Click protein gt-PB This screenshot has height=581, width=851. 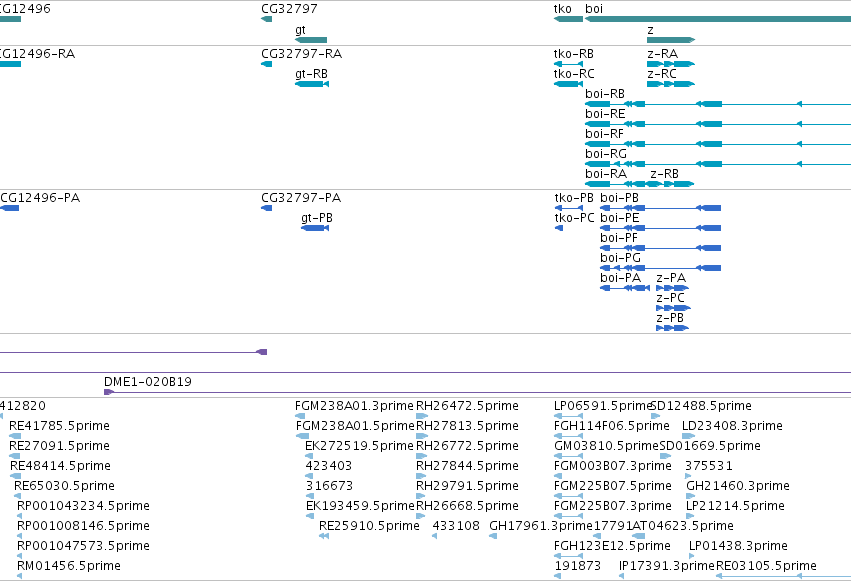pos(315,228)
